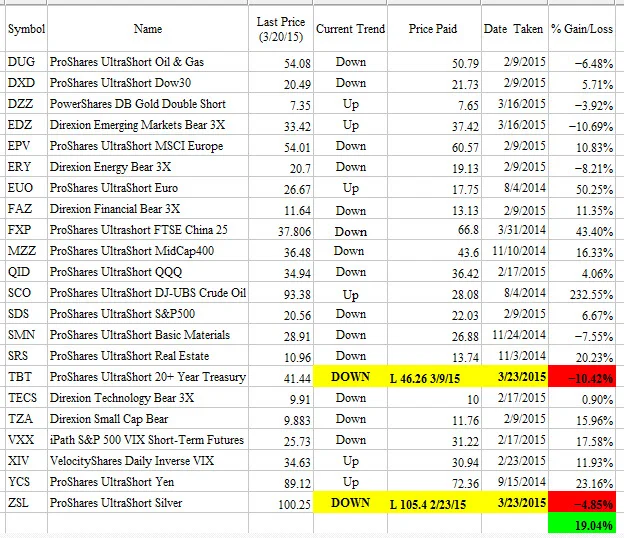Click the 50.25% gain cell

[x=582, y=188]
